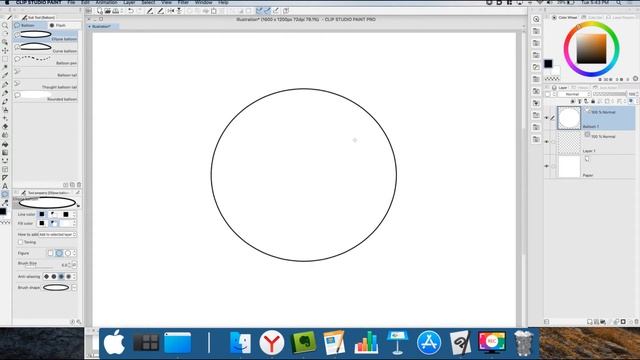This screenshot has width=640, height=360.
Task: Open the Line color options stepper
Action: pyautogui.click(x=74, y=214)
